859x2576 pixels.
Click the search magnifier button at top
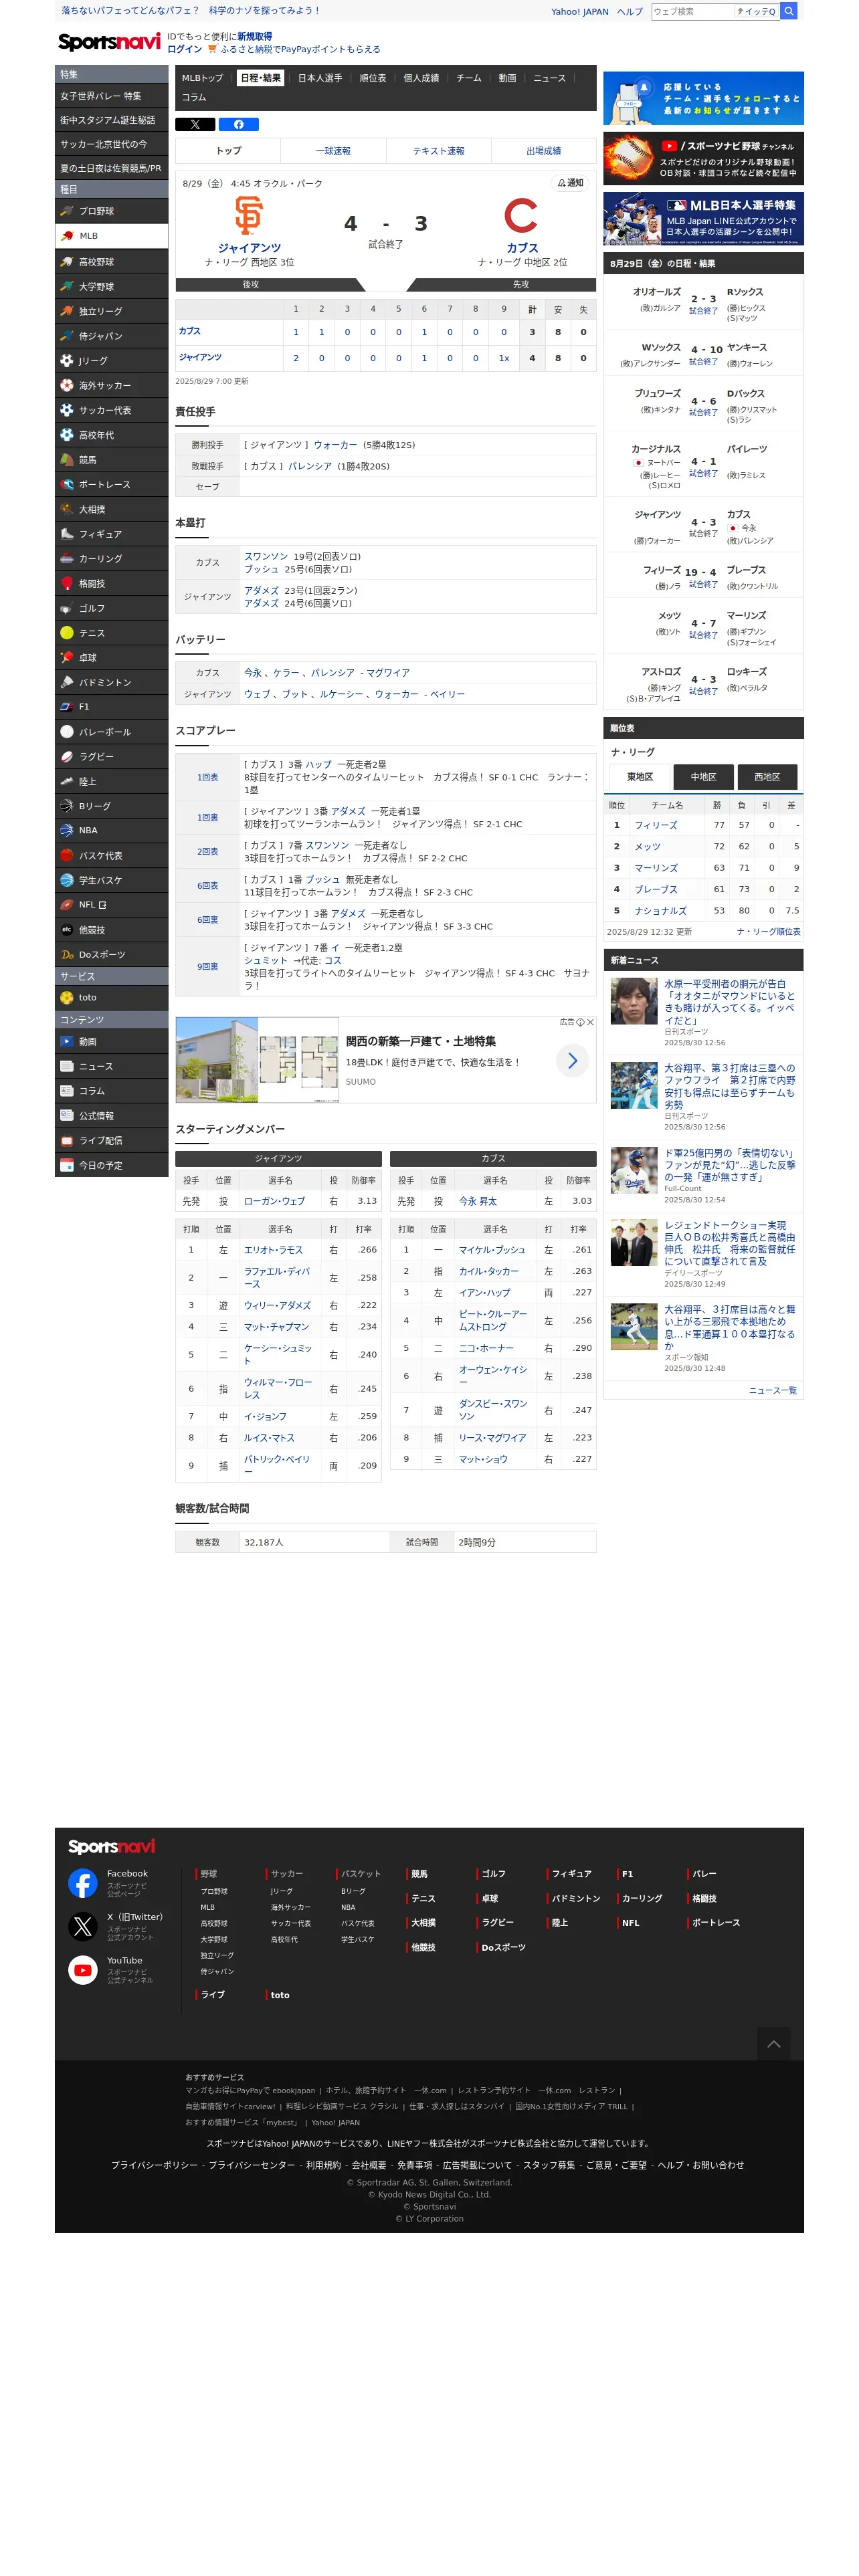point(788,11)
